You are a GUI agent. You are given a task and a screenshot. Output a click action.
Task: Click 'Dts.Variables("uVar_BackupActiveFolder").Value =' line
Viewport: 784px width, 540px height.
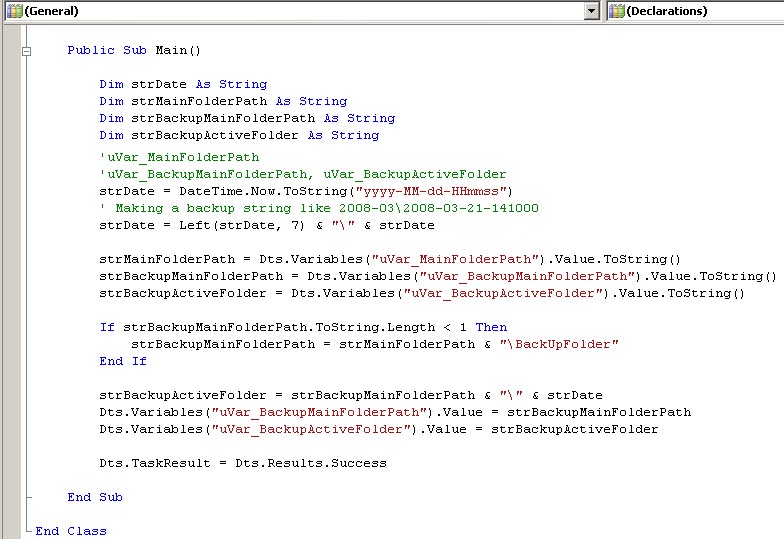(378, 429)
